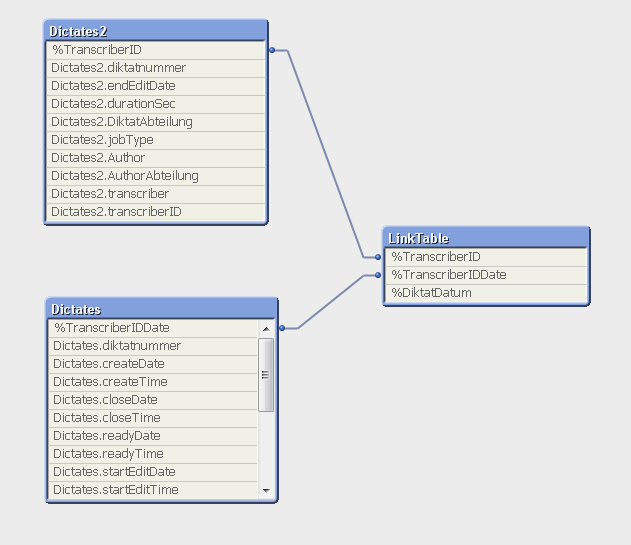Viewport: 631px width, 545px height.
Task: Select Dictates.startEditDate field
Action: pyautogui.click(x=153, y=472)
